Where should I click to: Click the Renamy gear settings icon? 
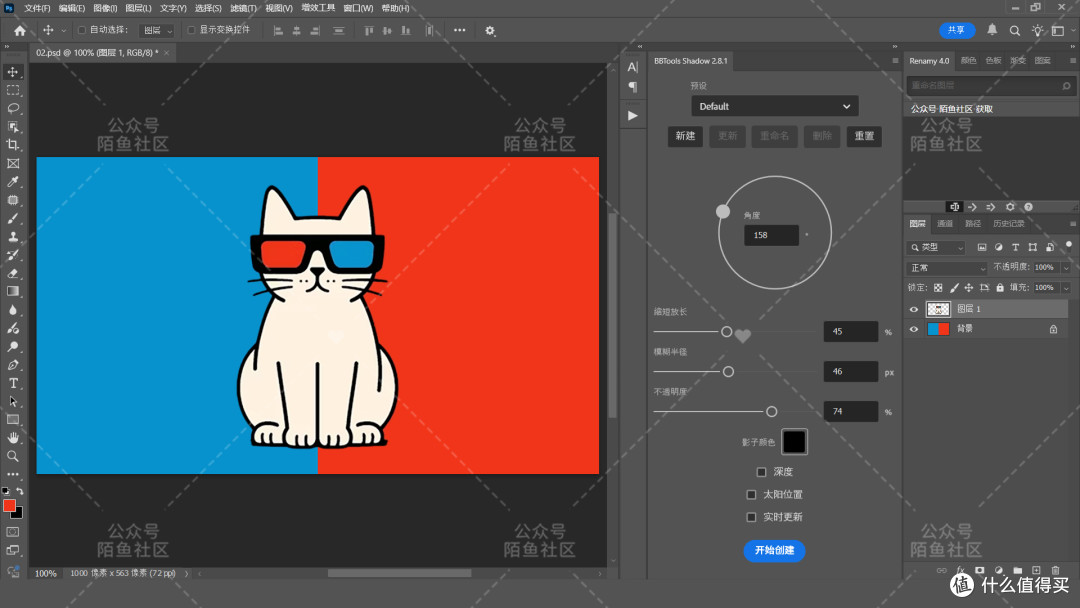(x=1010, y=207)
